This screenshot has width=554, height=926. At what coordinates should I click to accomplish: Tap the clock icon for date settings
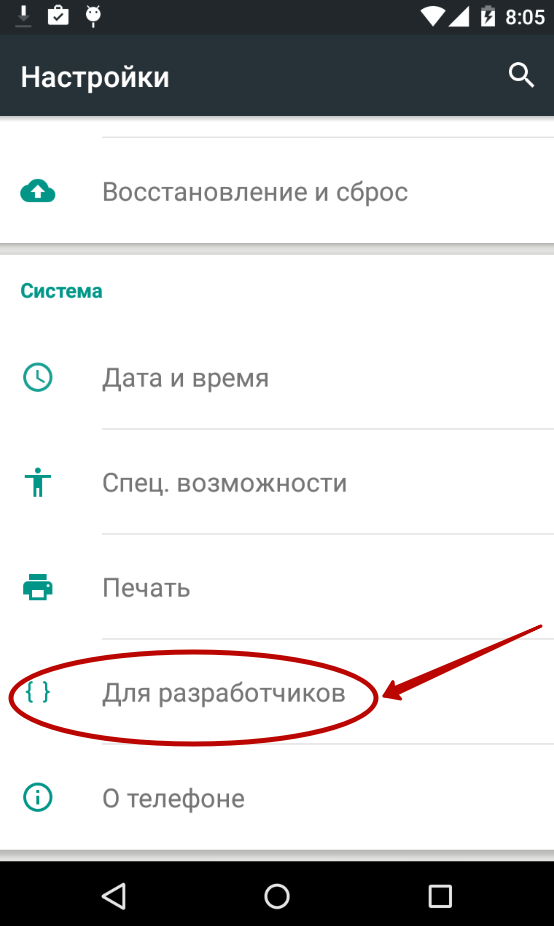38,377
